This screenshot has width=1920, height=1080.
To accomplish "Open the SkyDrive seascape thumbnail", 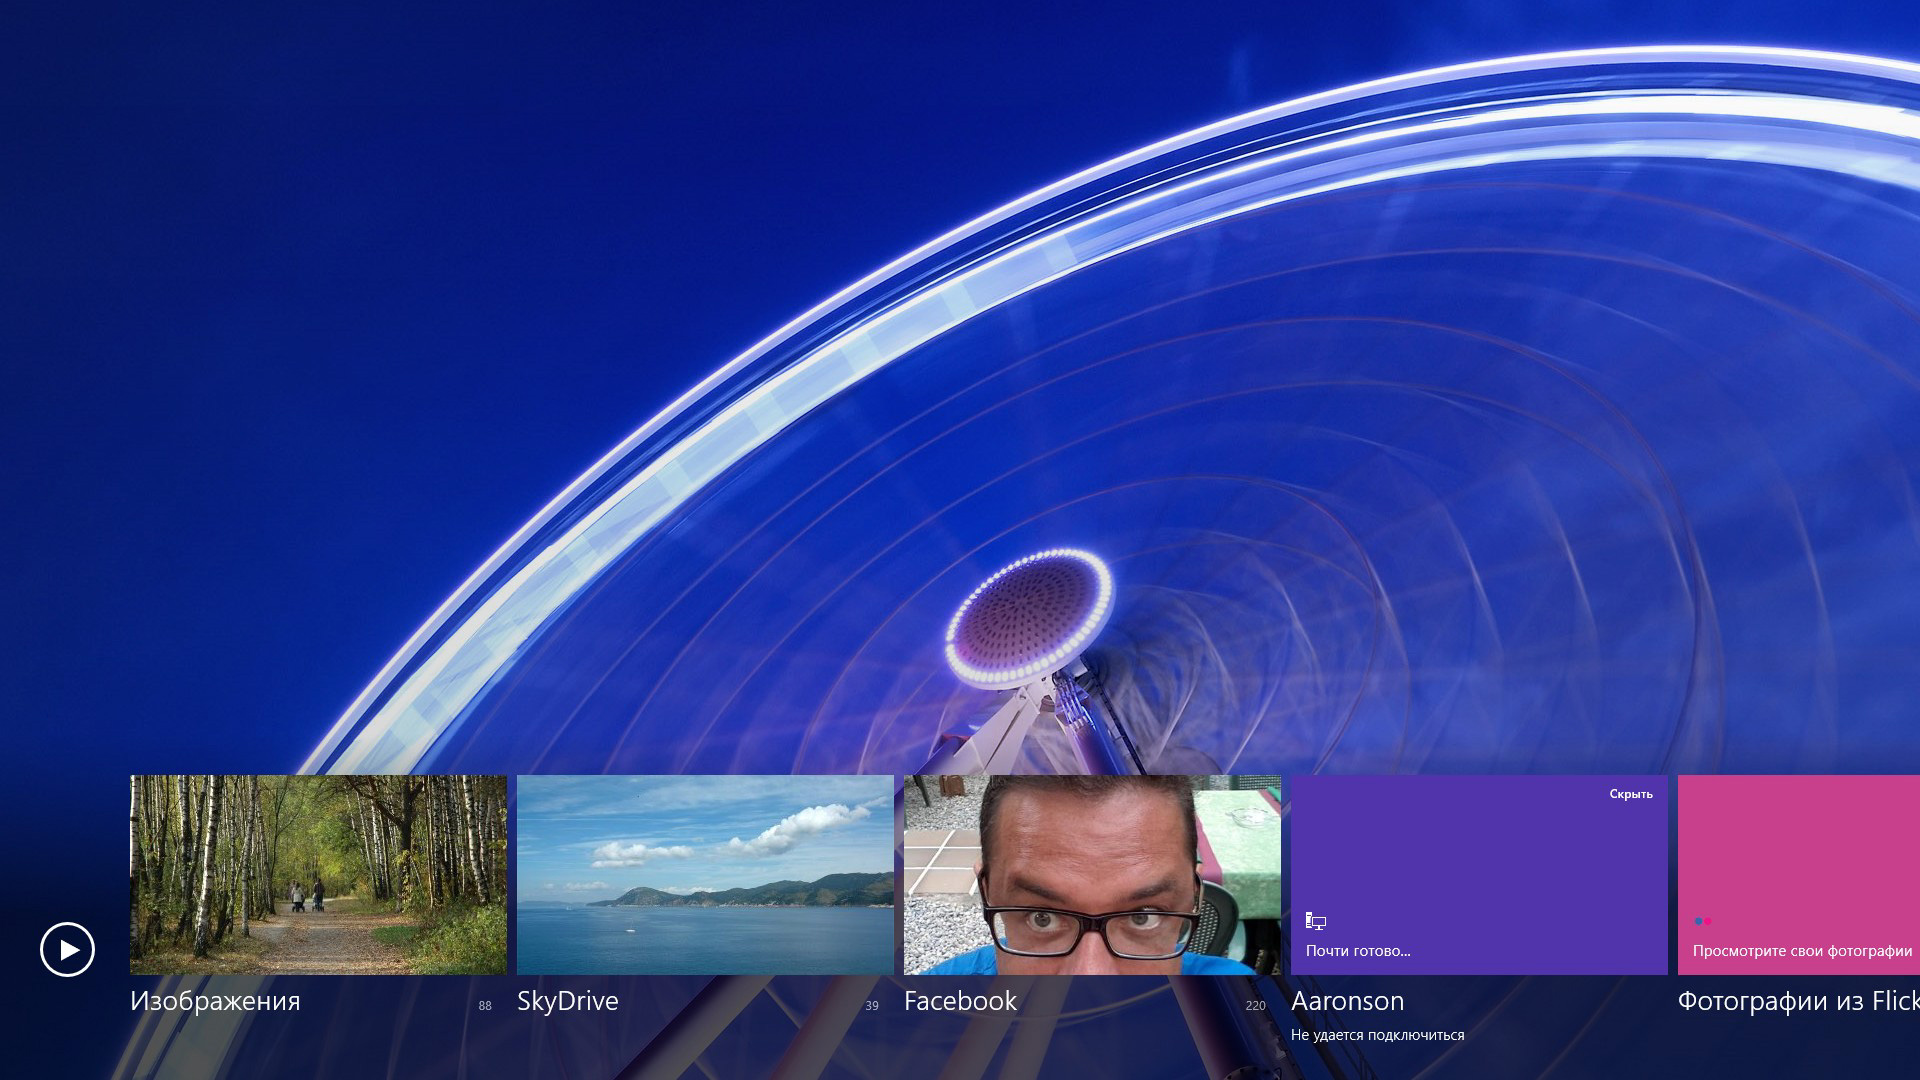I will [705, 874].
